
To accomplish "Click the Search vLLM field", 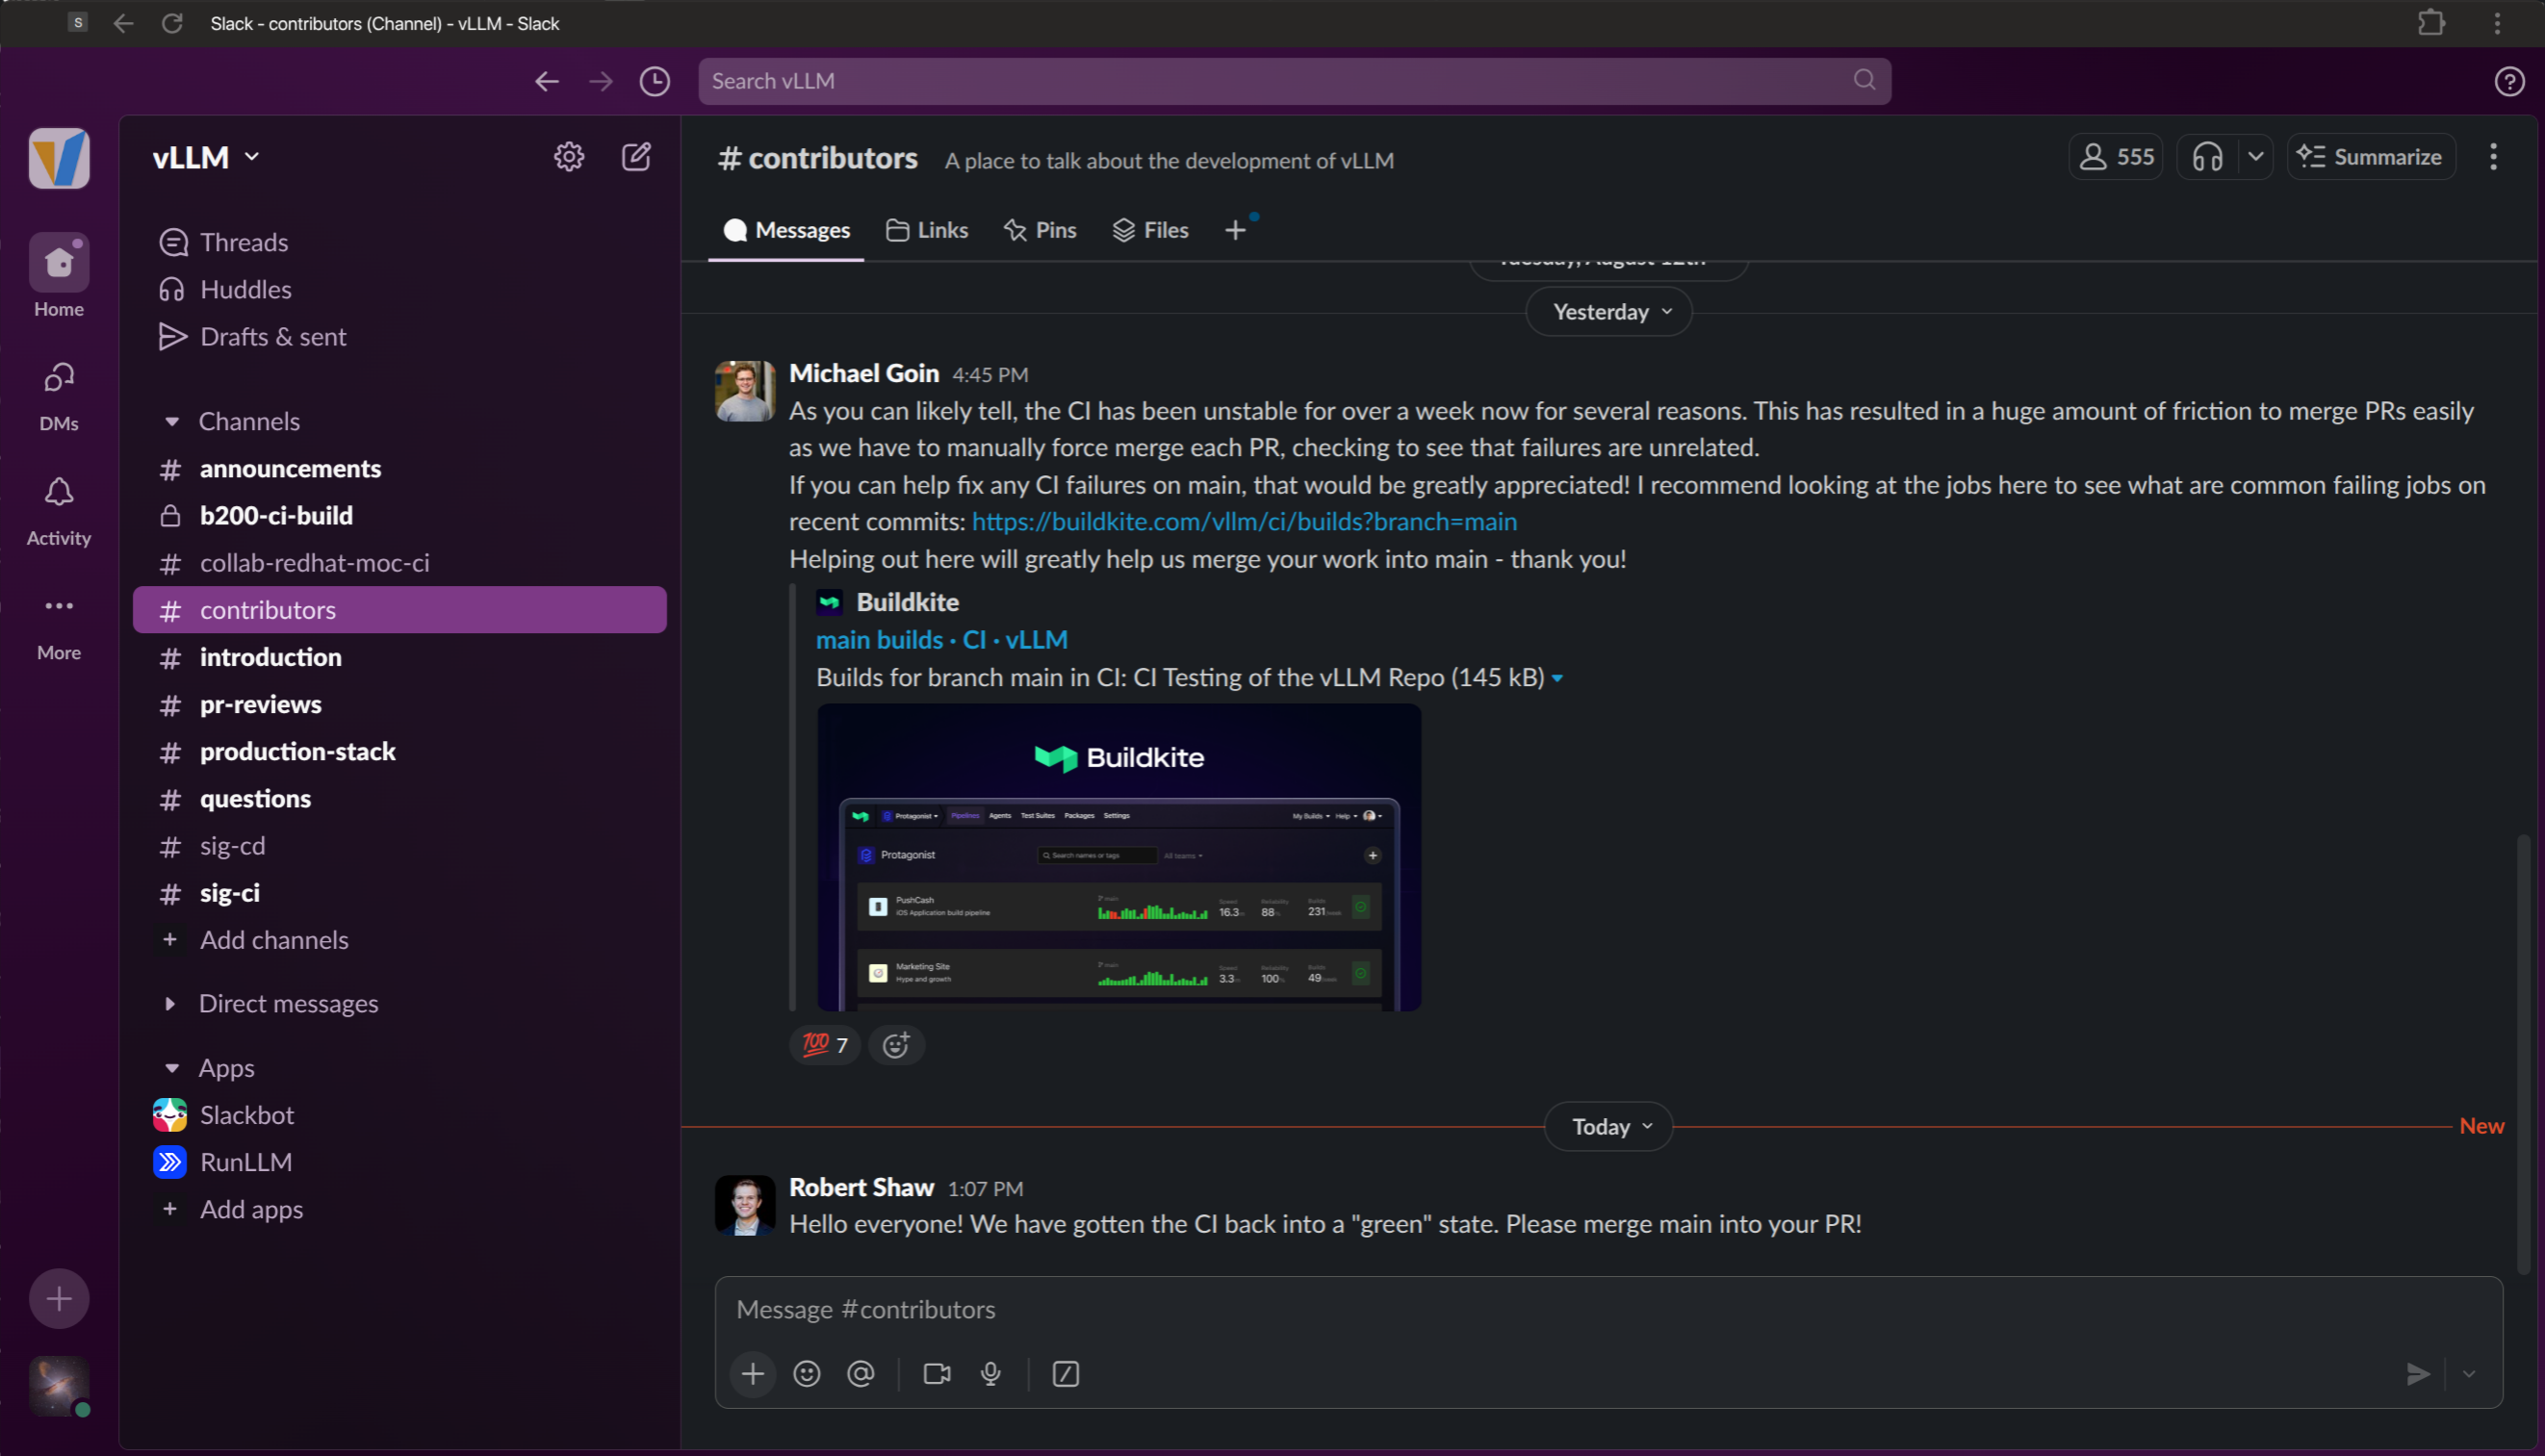I will pos(1294,81).
